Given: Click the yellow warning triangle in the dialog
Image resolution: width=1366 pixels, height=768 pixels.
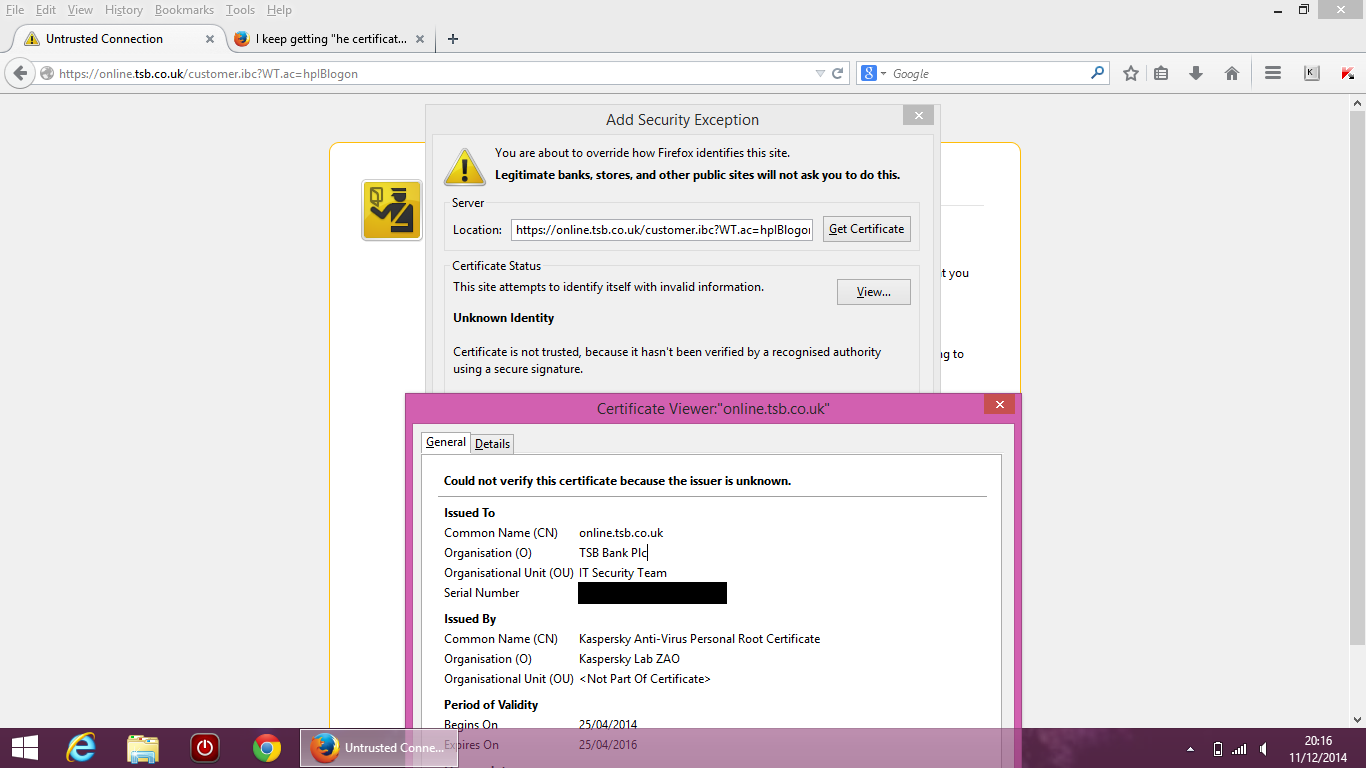Looking at the screenshot, I should 465,167.
